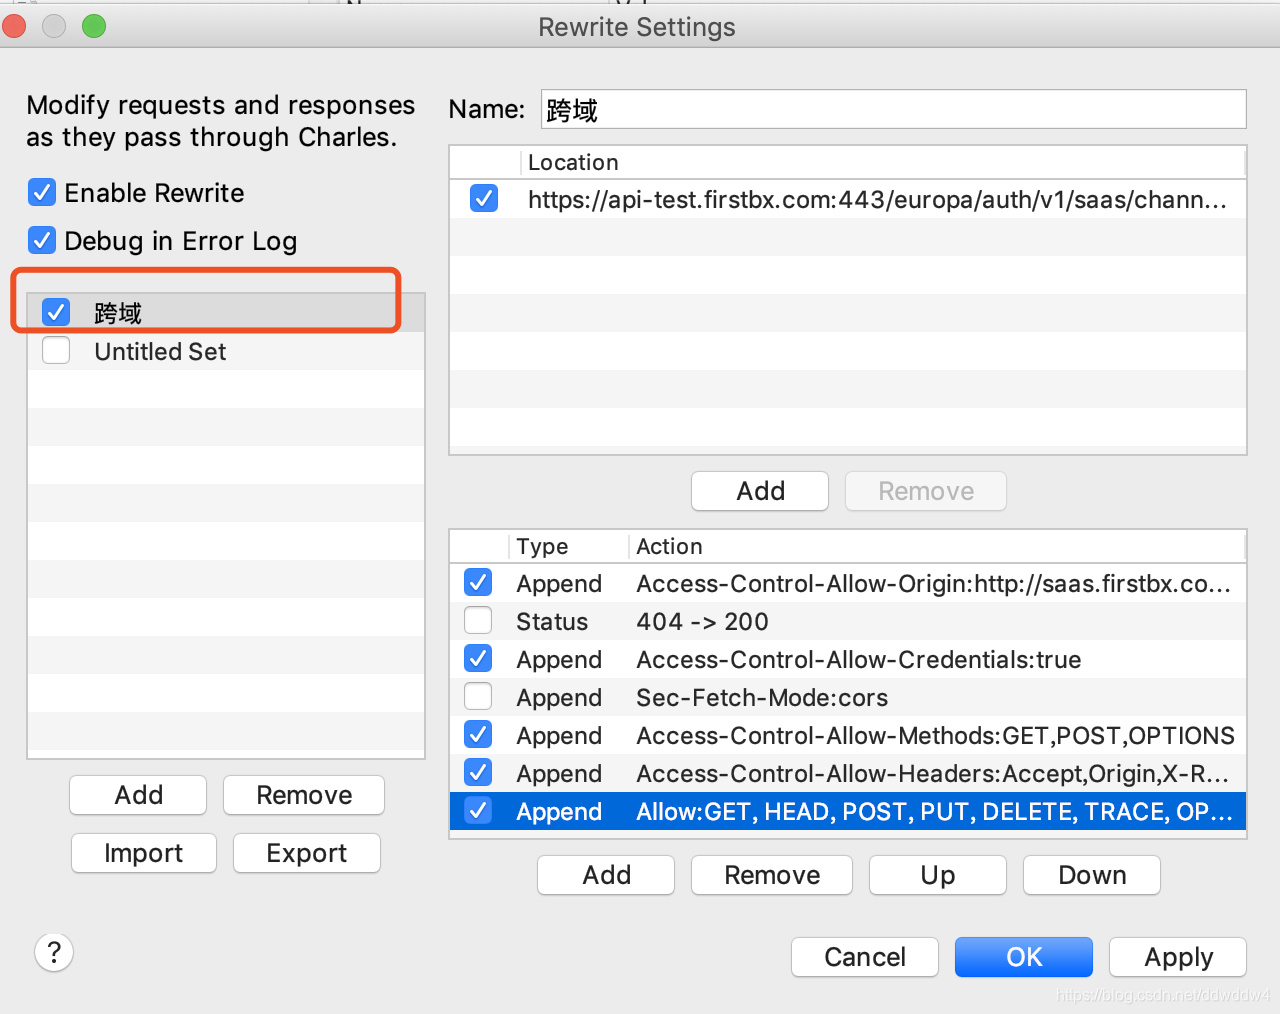Add a new rewrite rule
1280x1014 pixels.
point(606,875)
